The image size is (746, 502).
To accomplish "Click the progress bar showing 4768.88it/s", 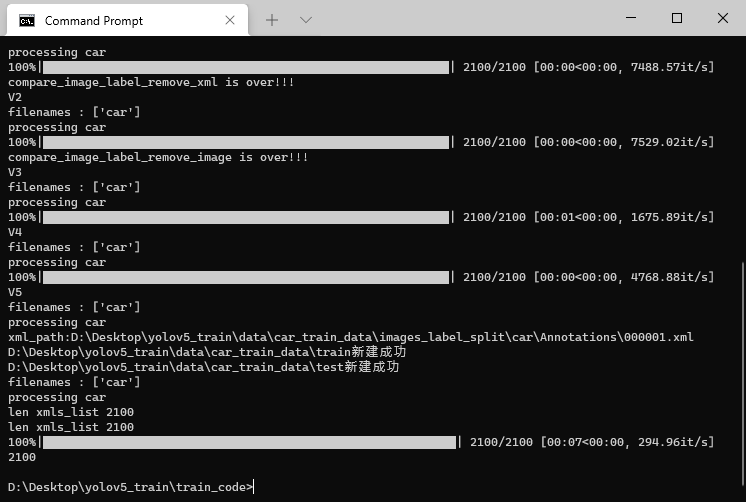I will [x=245, y=277].
